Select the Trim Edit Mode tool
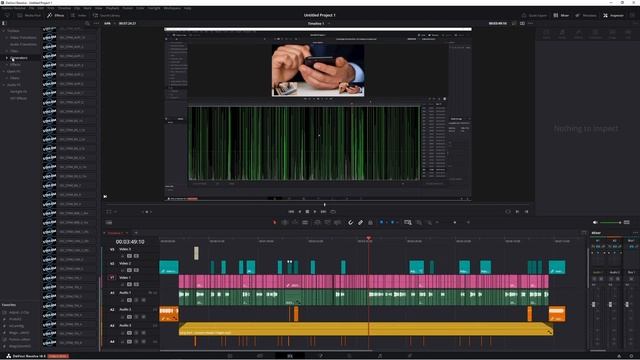Image resolution: width=640 pixels, height=360 pixels. click(285, 222)
